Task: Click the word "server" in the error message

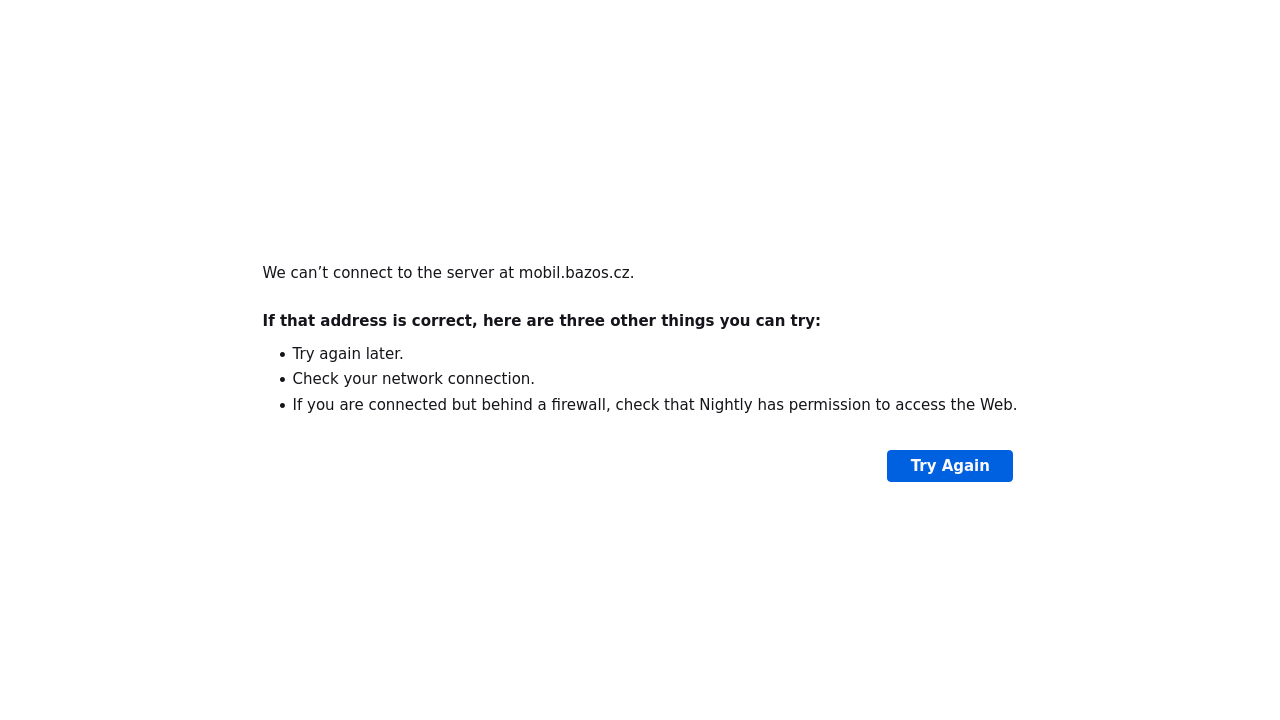Action: click(x=470, y=273)
